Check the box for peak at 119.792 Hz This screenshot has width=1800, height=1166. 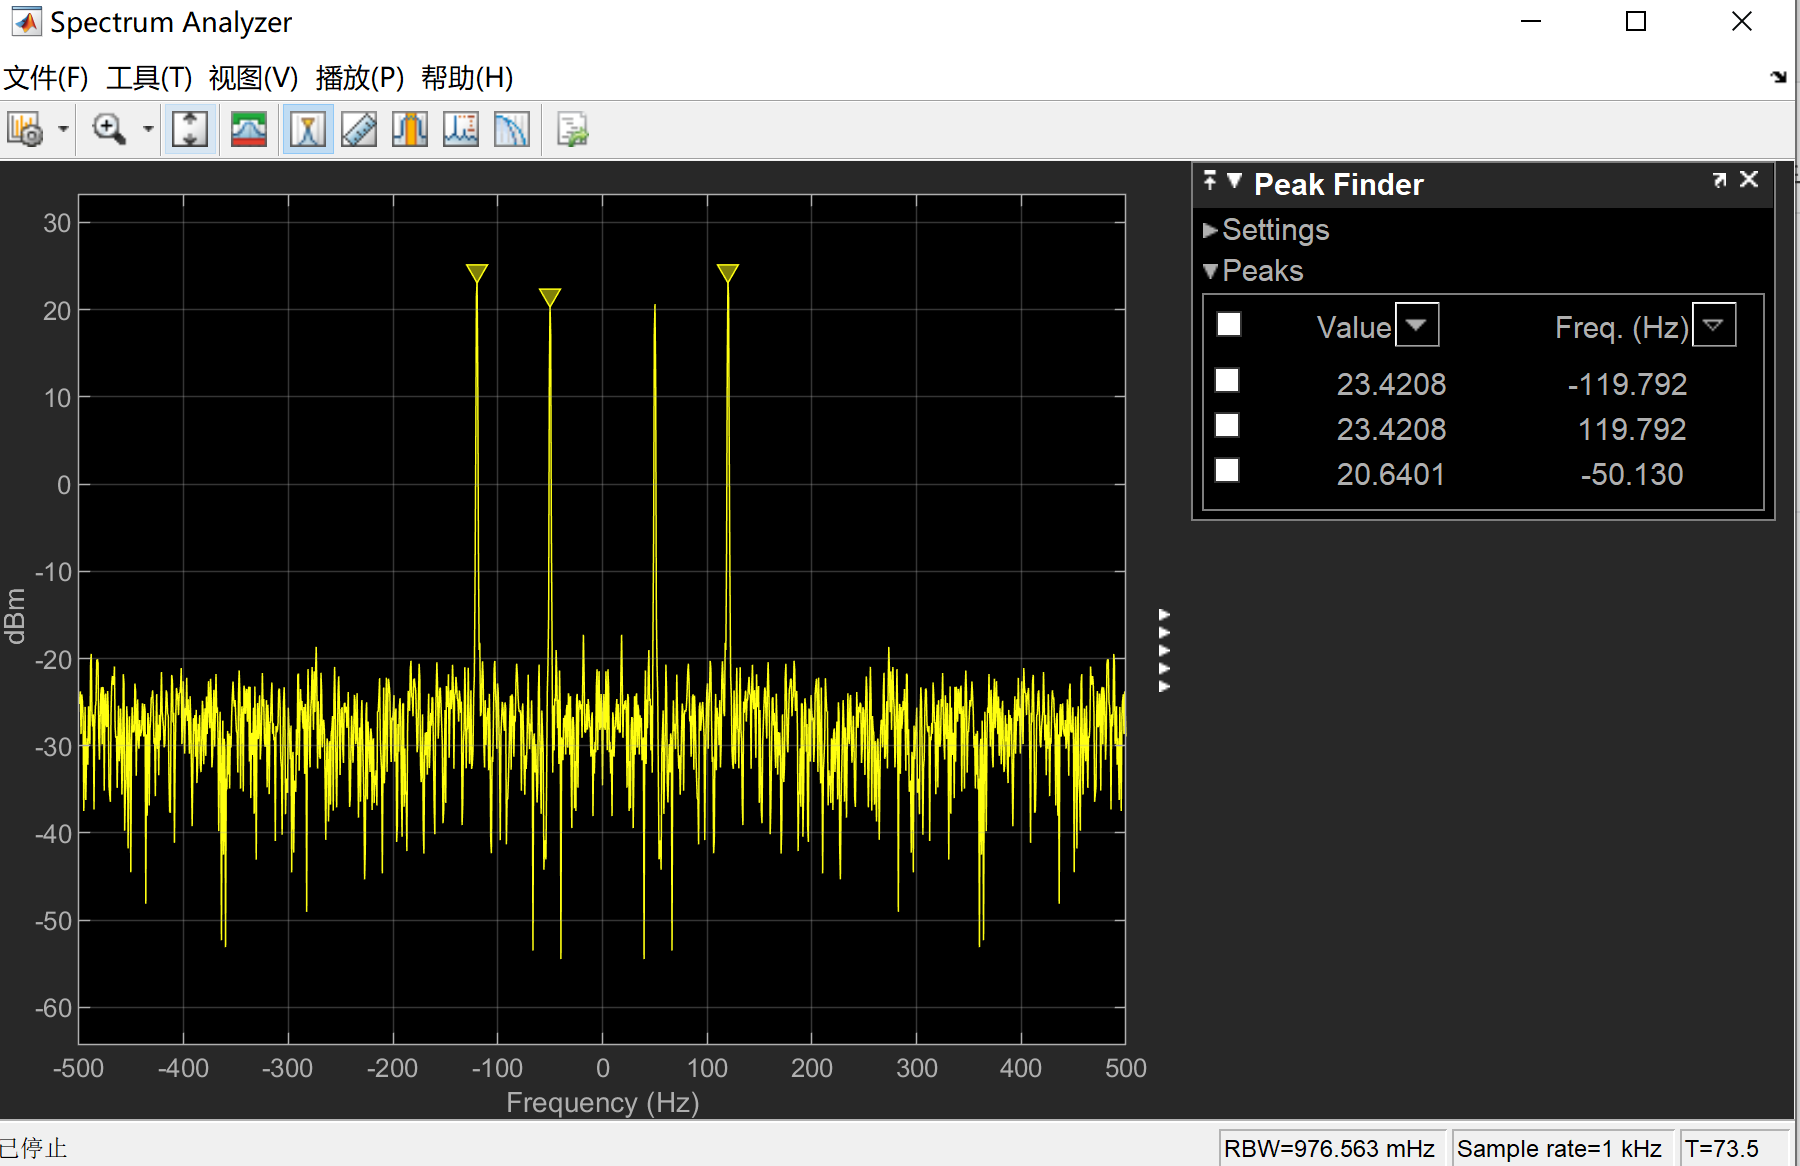pos(1227,426)
